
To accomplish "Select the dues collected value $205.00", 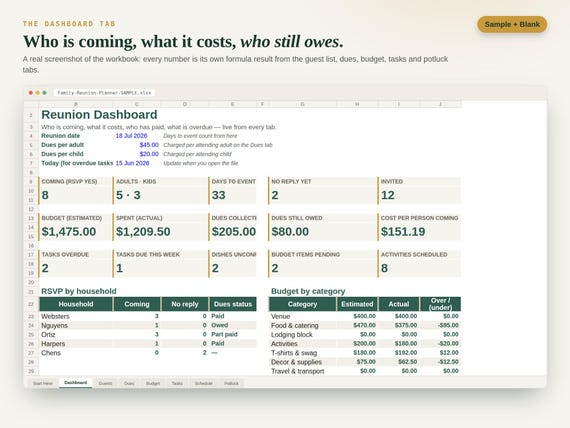I will [234, 232].
